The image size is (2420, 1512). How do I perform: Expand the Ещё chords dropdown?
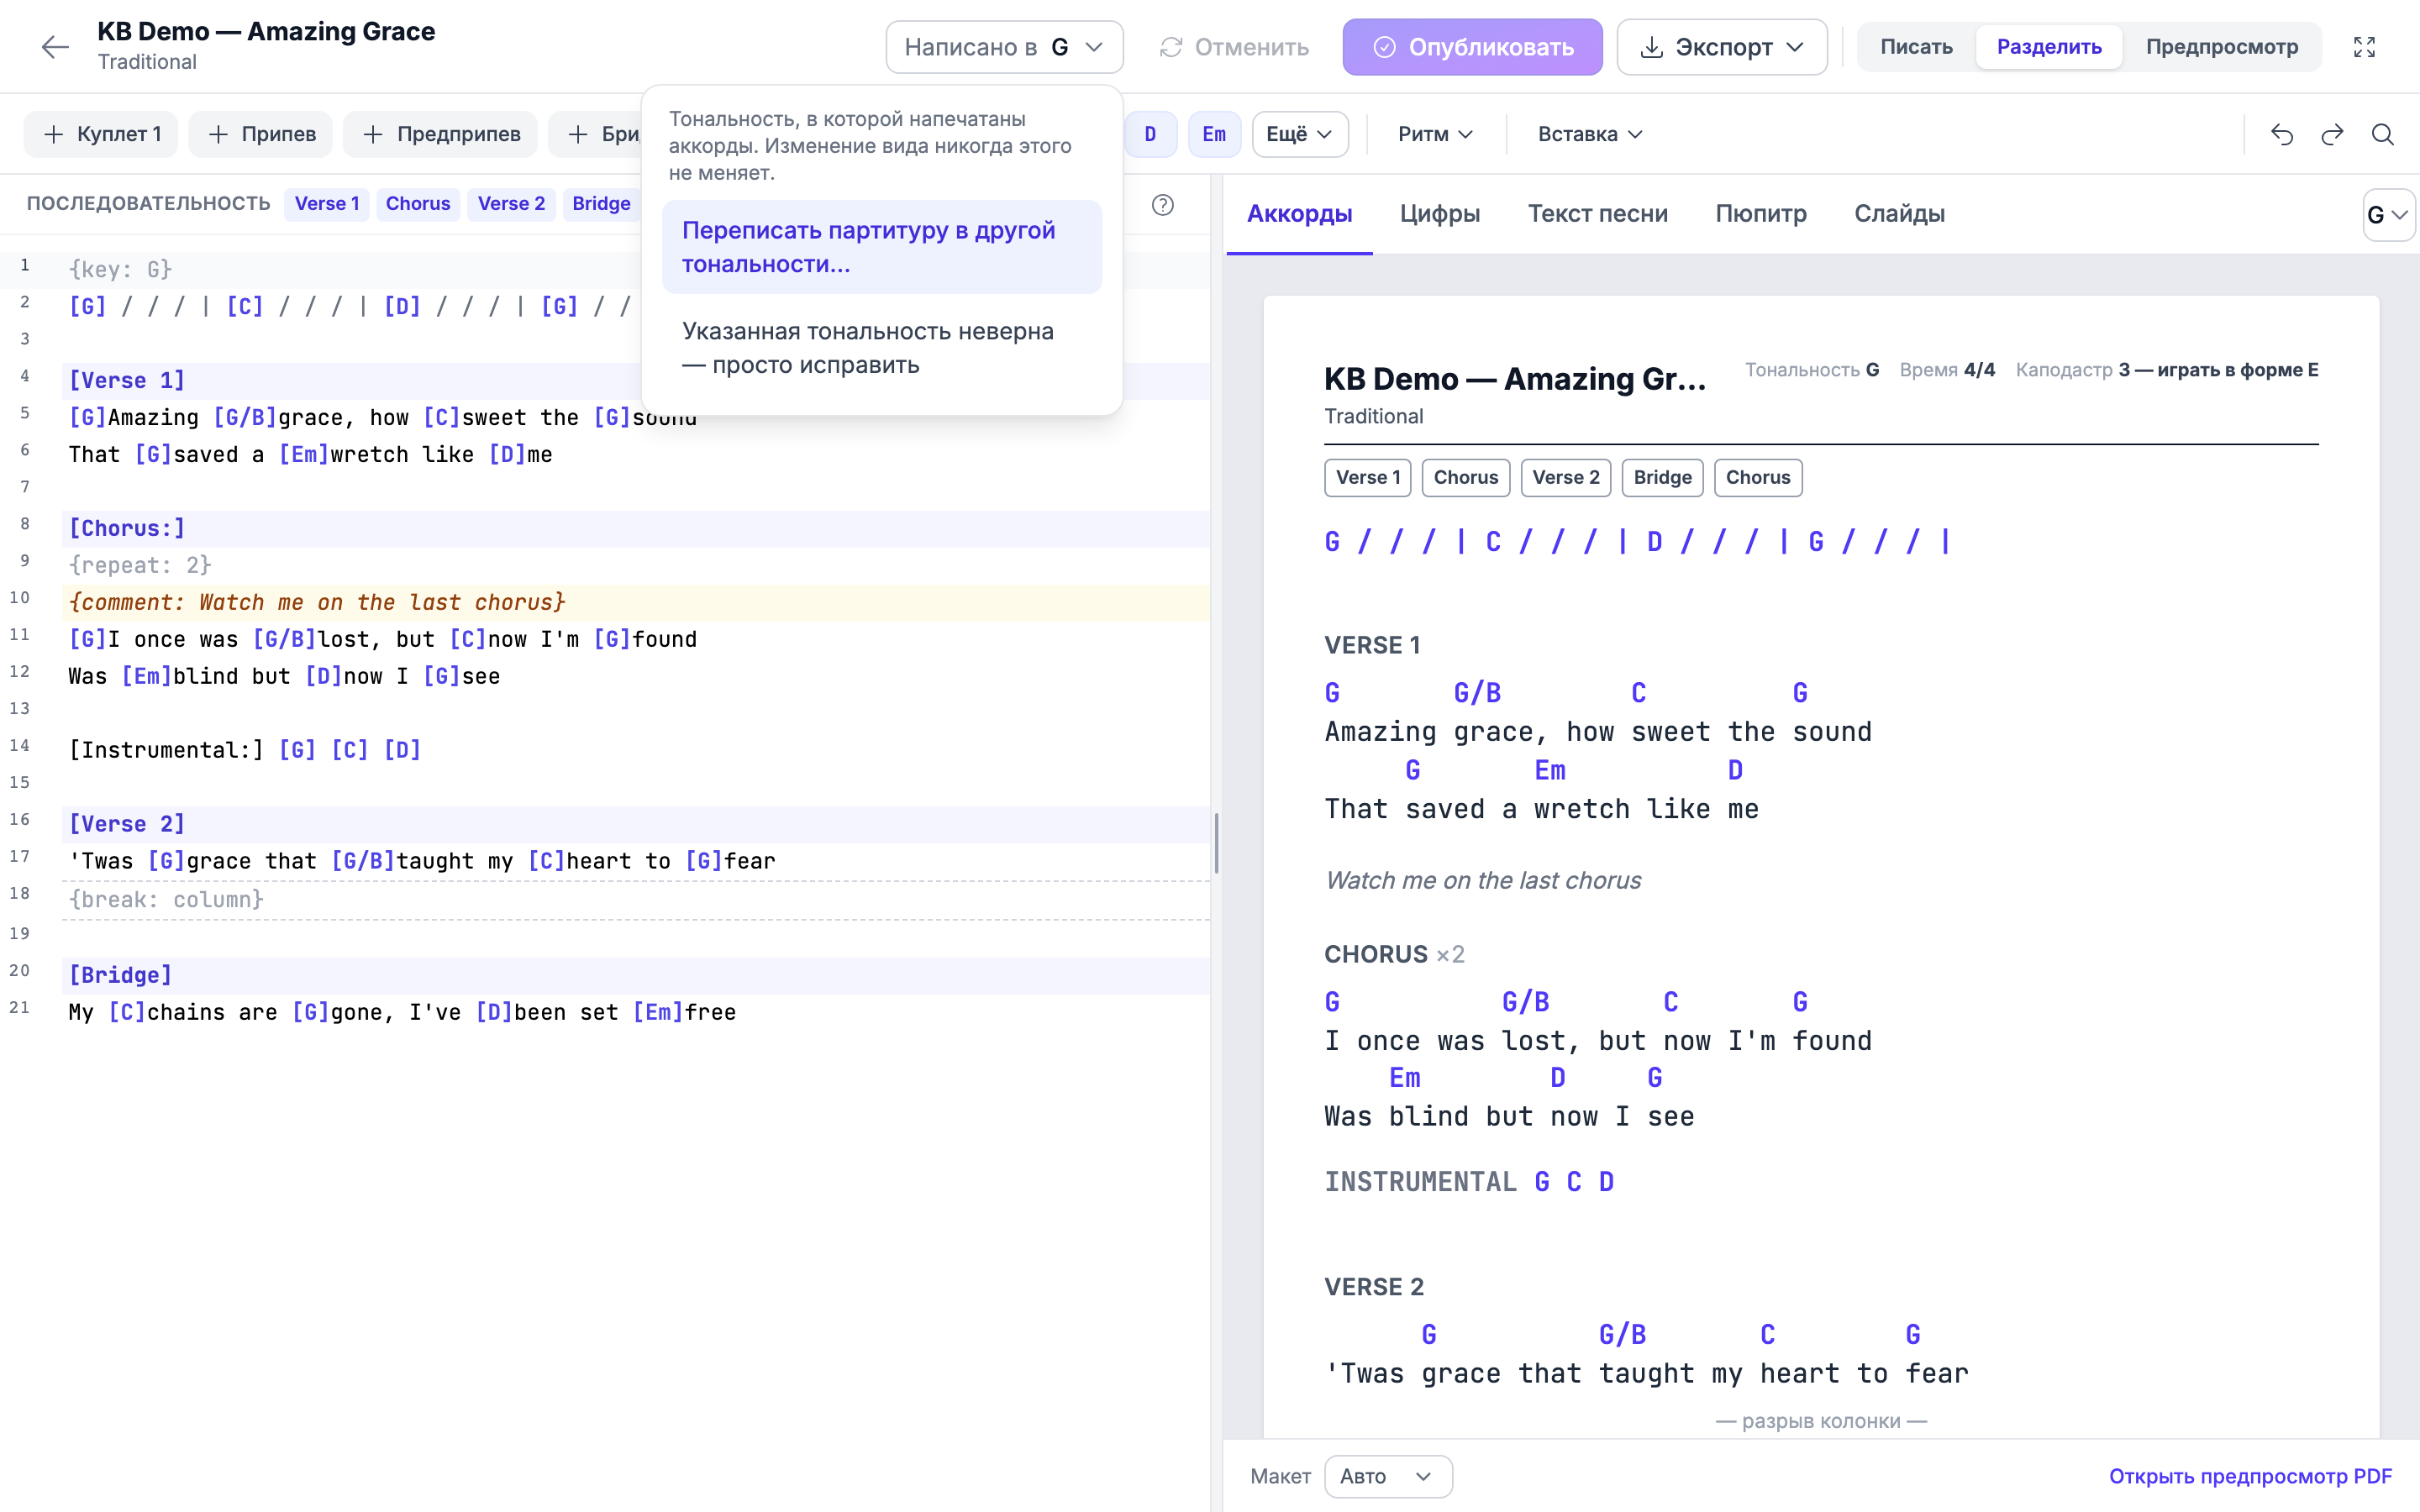pos(1300,134)
